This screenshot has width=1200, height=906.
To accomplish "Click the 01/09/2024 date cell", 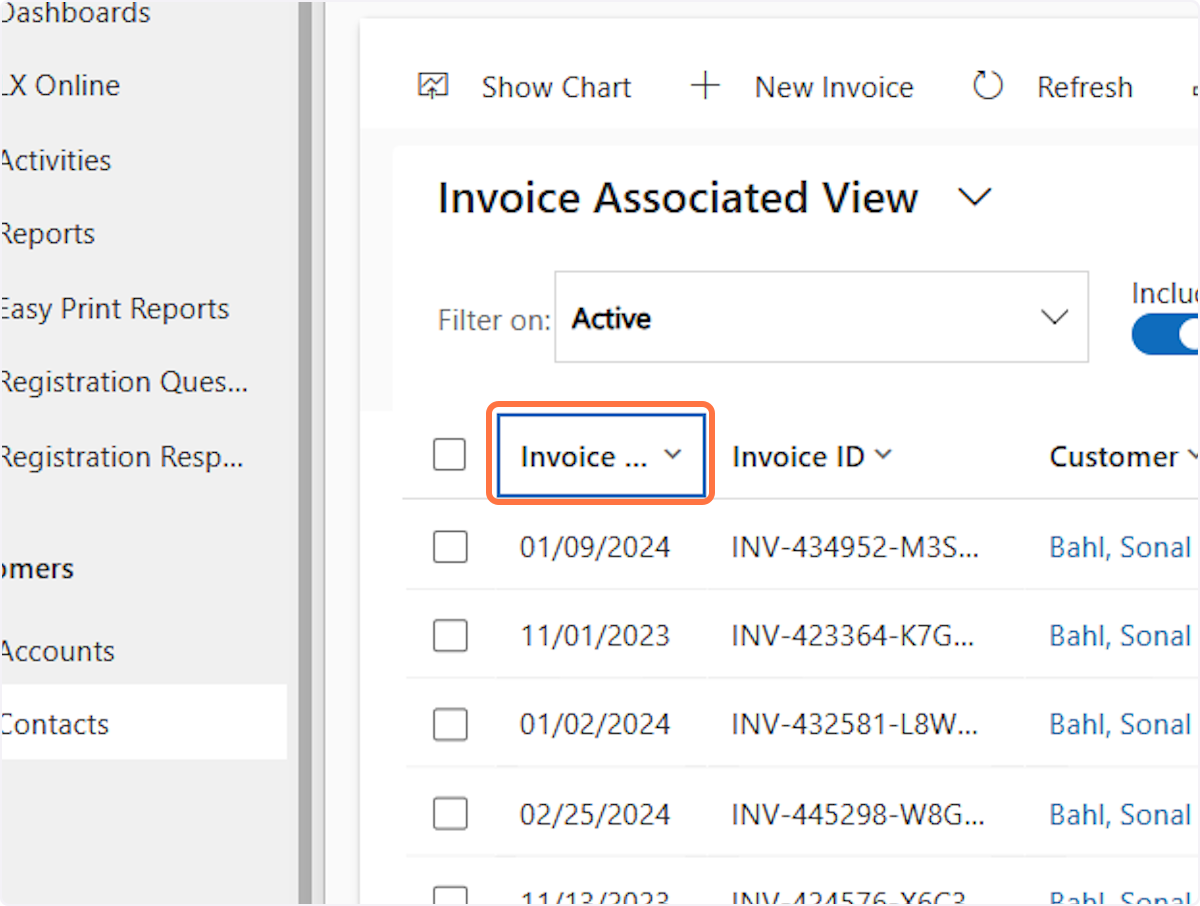I will click(595, 547).
